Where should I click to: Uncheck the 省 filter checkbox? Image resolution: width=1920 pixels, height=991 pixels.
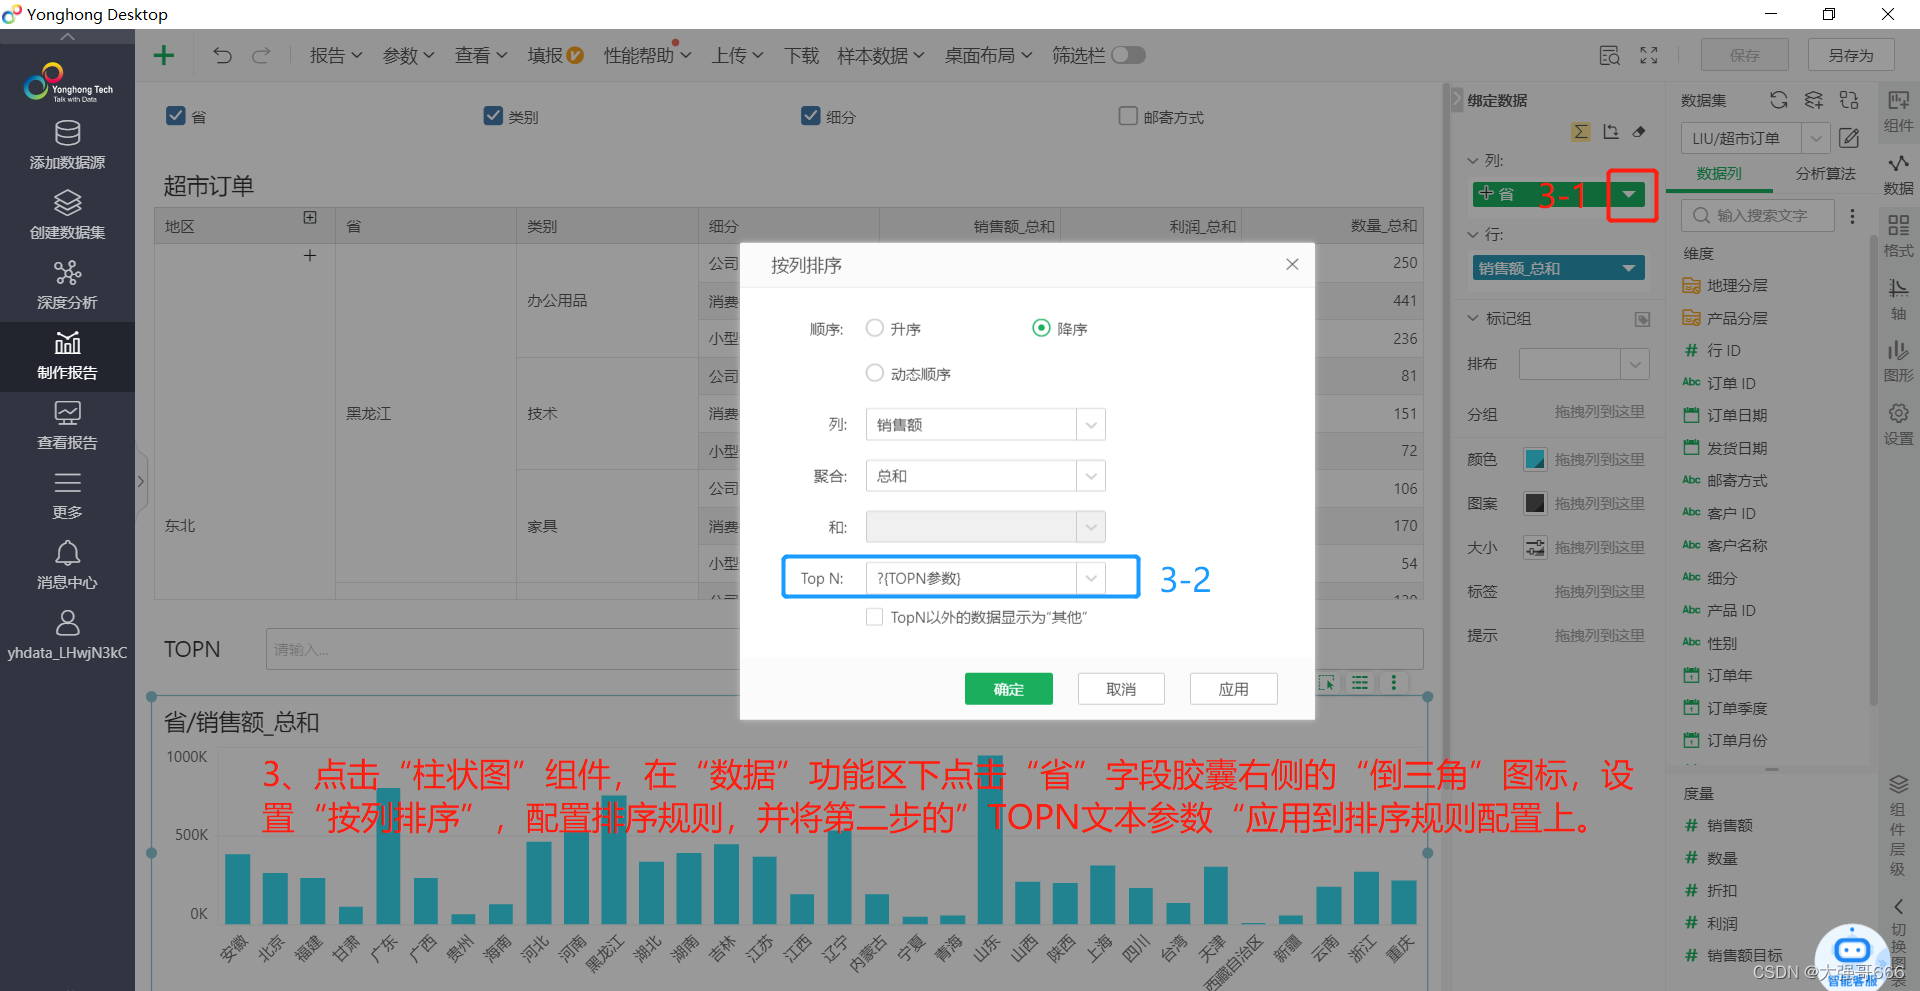tap(176, 116)
